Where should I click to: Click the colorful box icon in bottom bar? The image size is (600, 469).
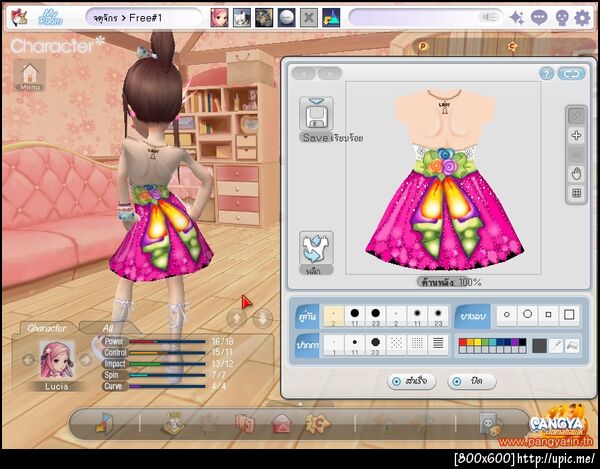[104, 423]
